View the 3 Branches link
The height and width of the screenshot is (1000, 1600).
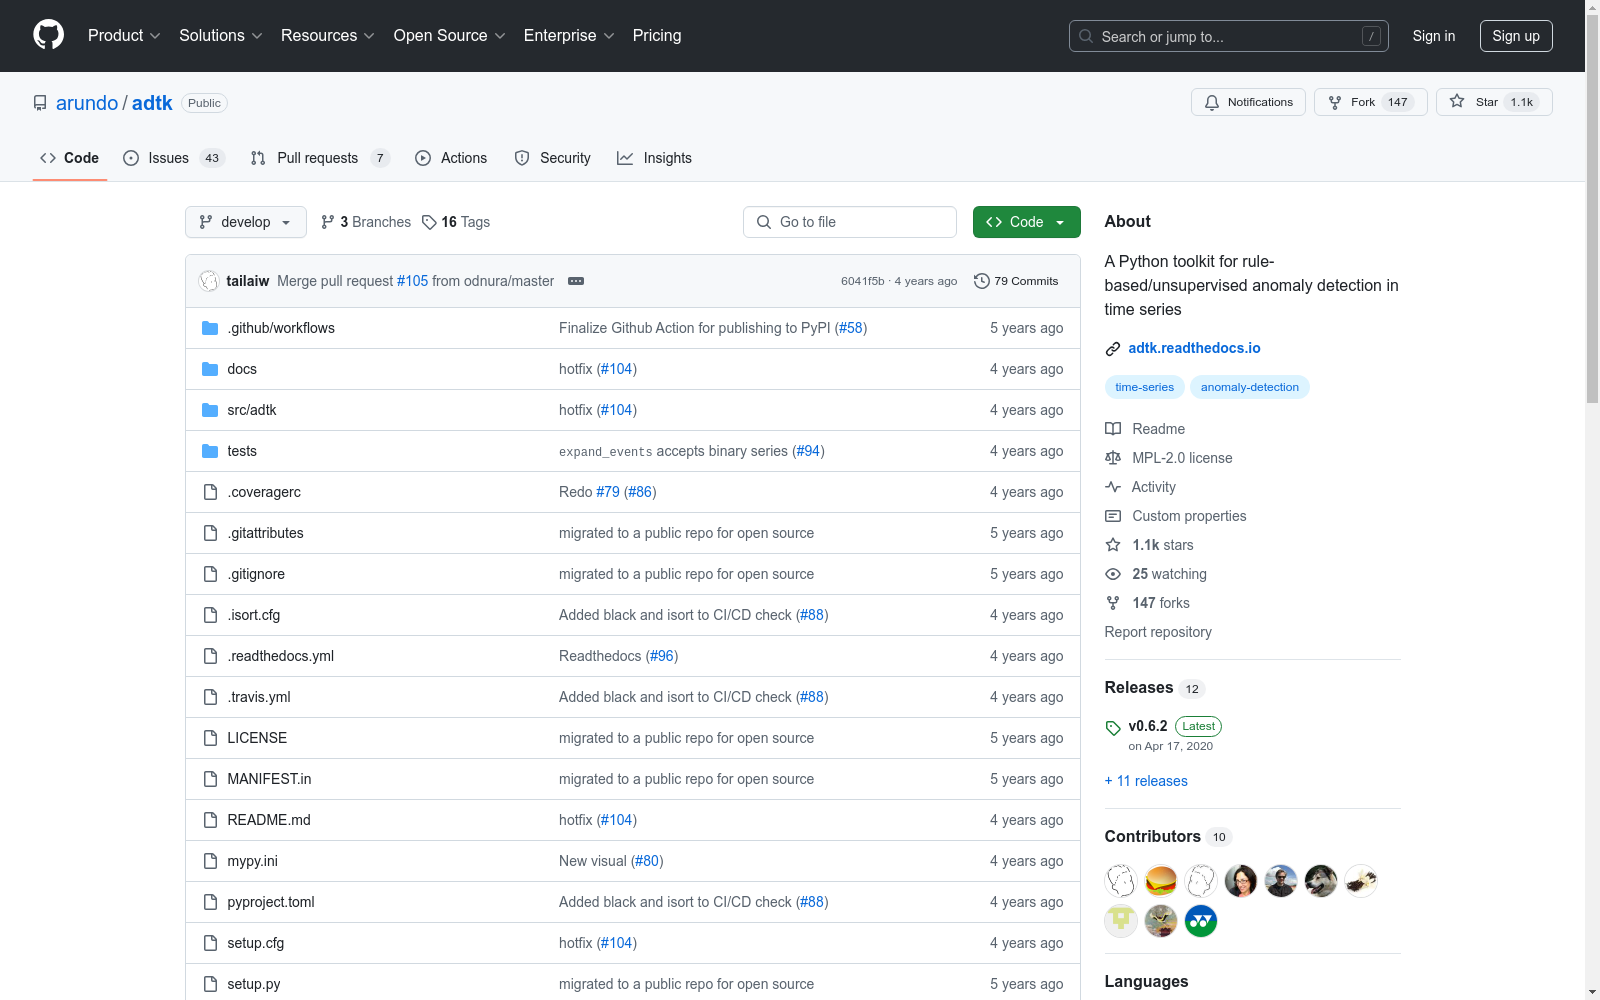(366, 222)
